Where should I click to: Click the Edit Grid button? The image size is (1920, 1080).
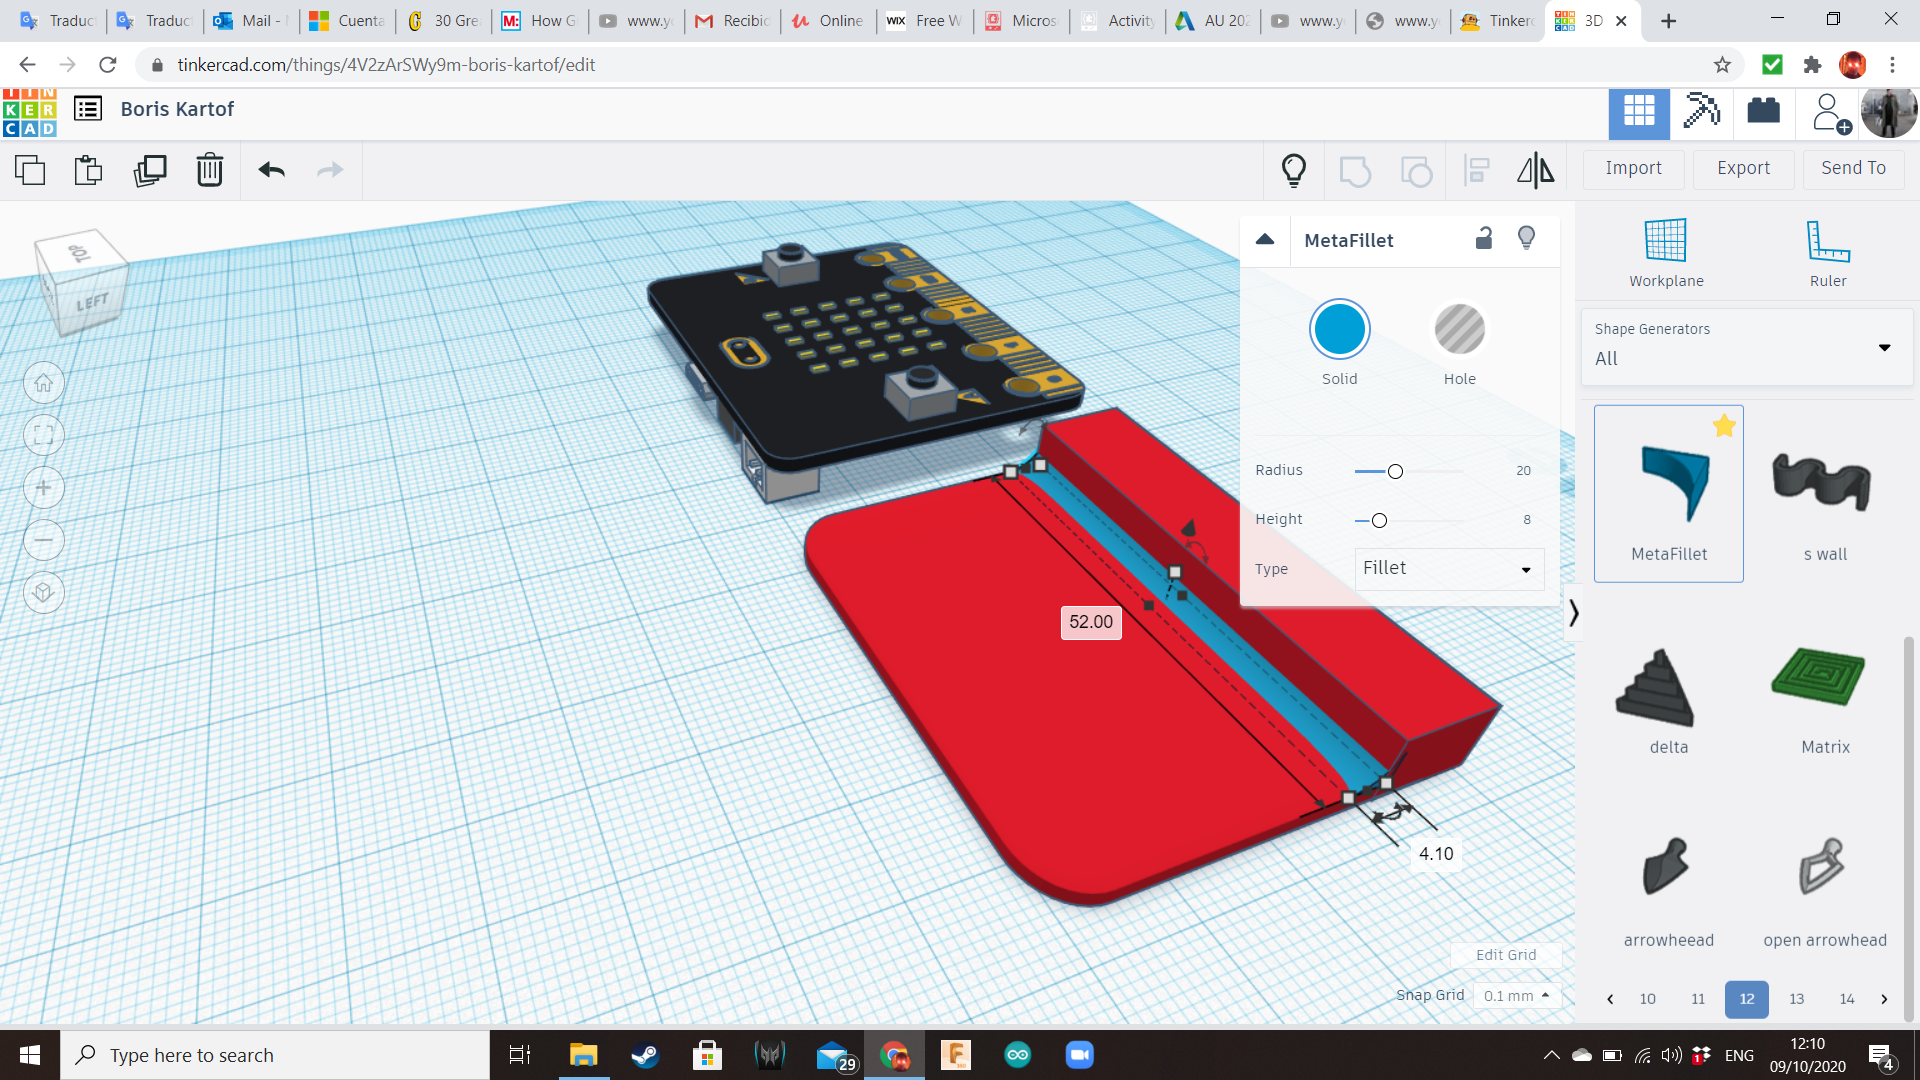point(1505,955)
